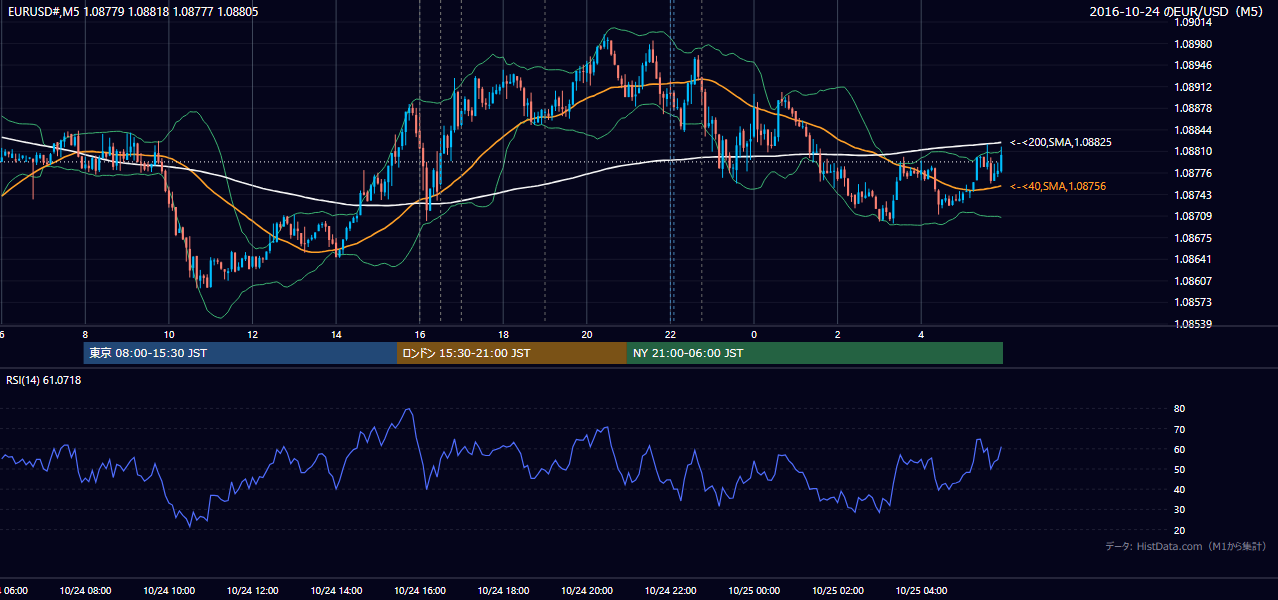This screenshot has width=1278, height=600.
Task: Click the 10/24 14:00 time label
Action: [x=336, y=591]
